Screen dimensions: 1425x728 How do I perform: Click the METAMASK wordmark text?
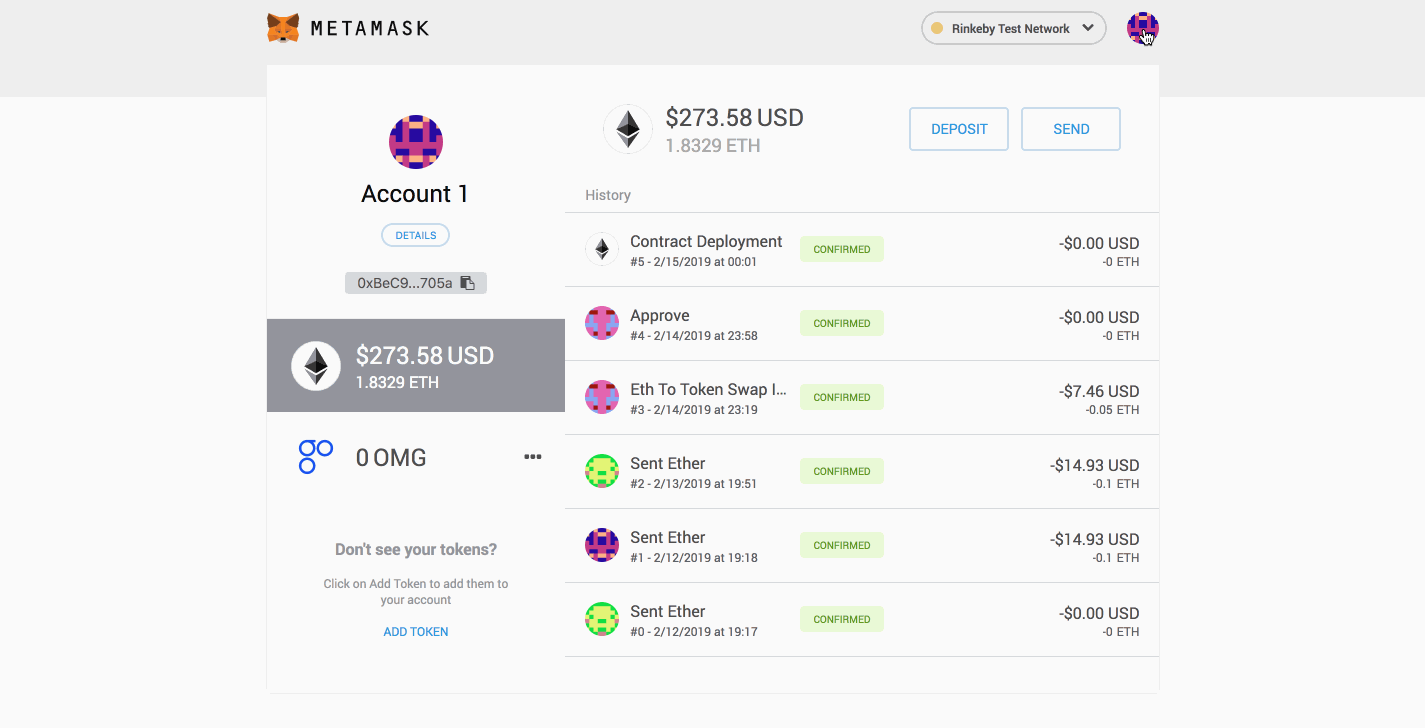[370, 28]
